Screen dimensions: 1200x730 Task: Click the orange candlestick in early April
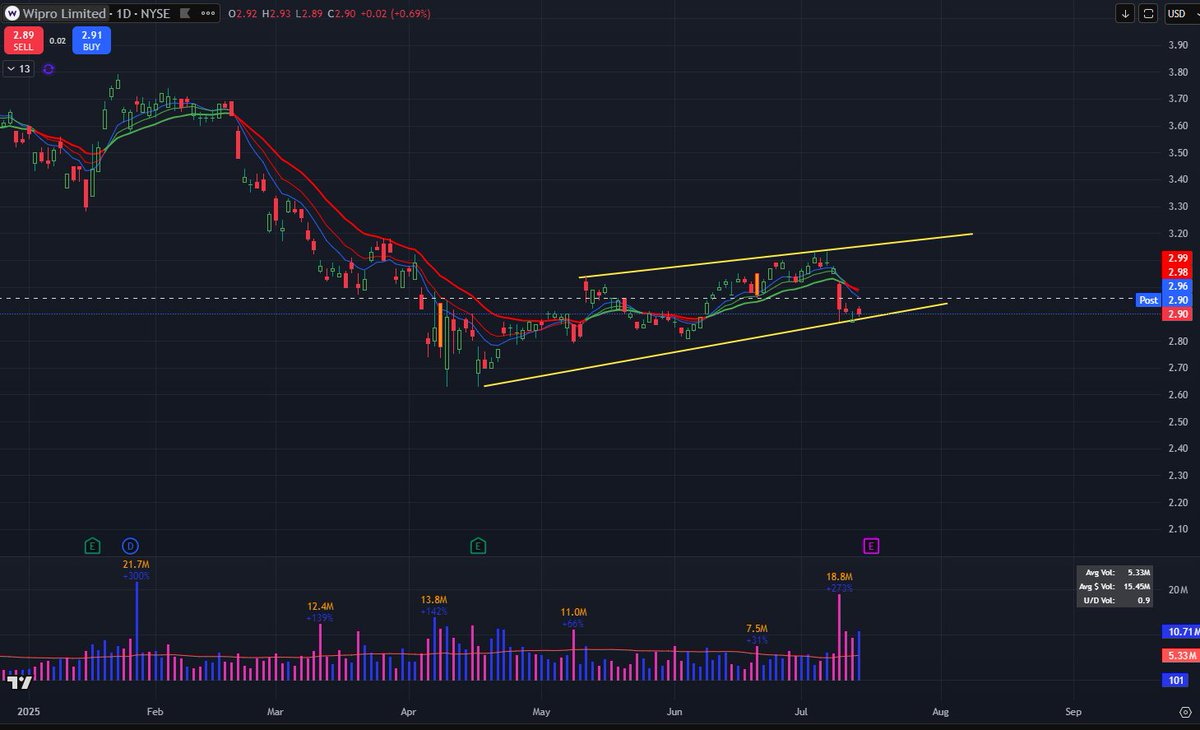point(440,325)
